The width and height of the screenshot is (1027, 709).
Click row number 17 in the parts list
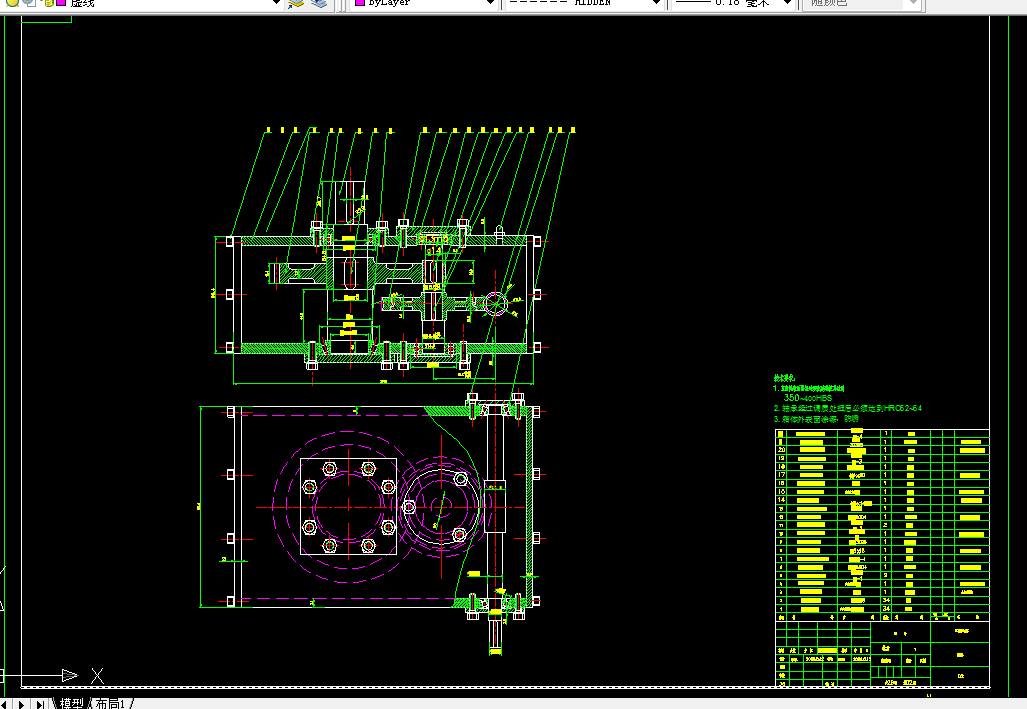point(781,474)
